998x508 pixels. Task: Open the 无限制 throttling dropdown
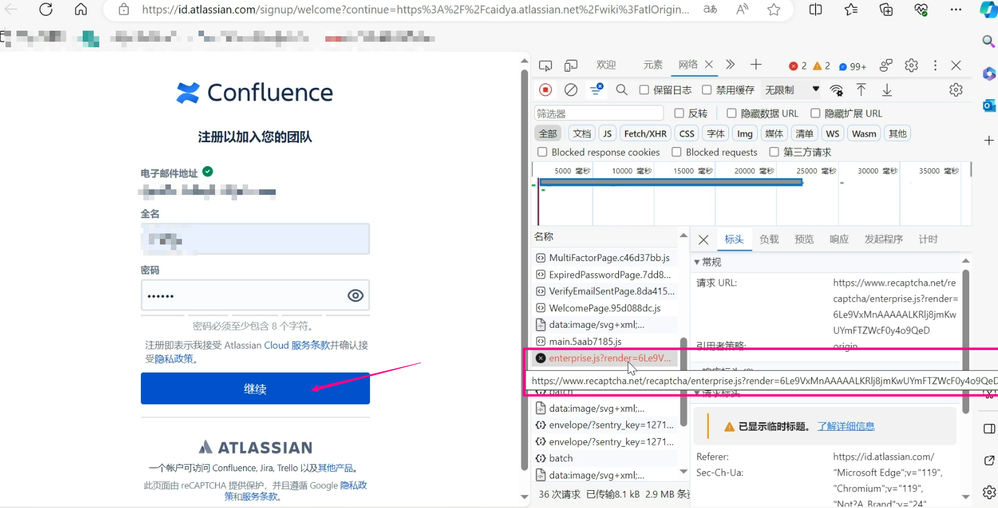(791, 90)
